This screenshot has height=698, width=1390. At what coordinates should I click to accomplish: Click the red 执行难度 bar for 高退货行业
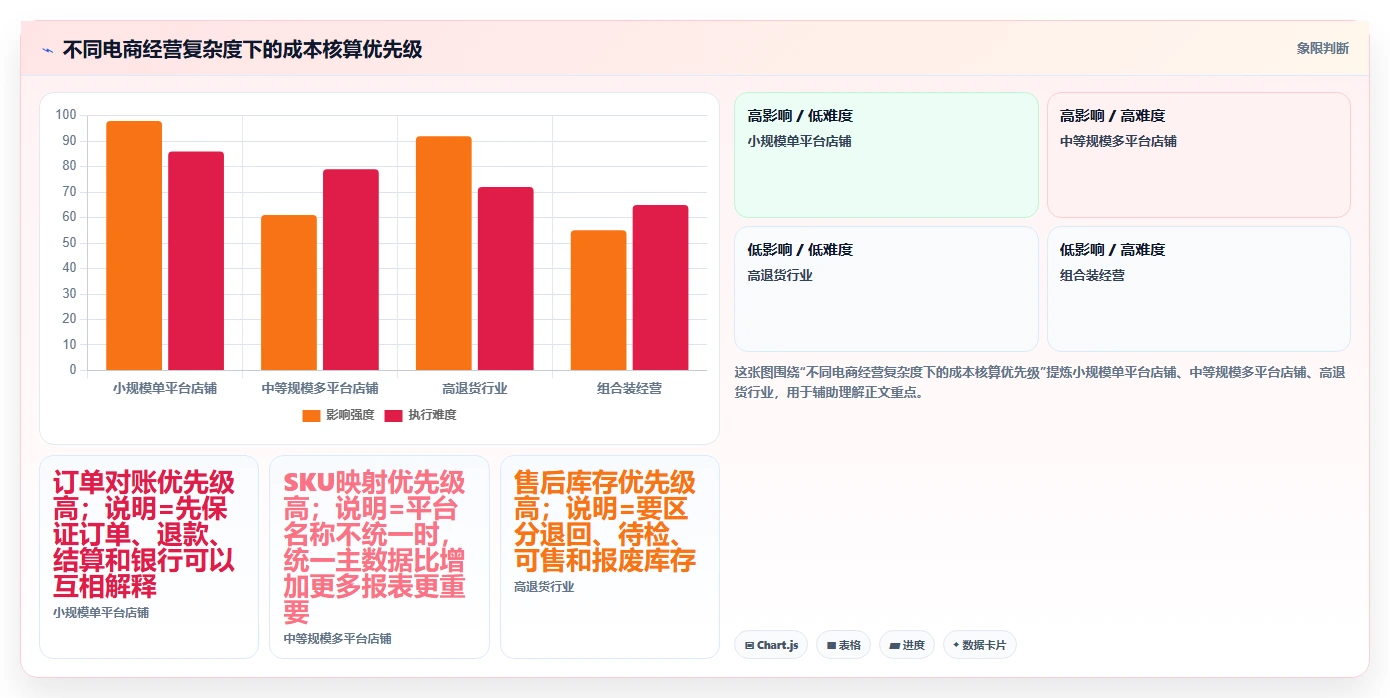coord(506,279)
